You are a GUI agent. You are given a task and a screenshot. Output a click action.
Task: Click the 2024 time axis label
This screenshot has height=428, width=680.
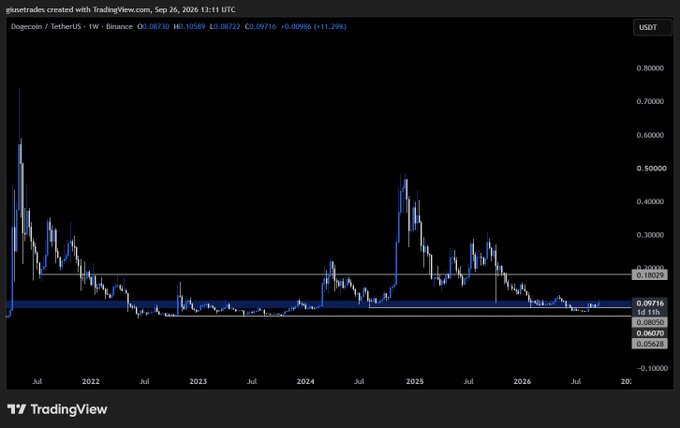[305, 381]
